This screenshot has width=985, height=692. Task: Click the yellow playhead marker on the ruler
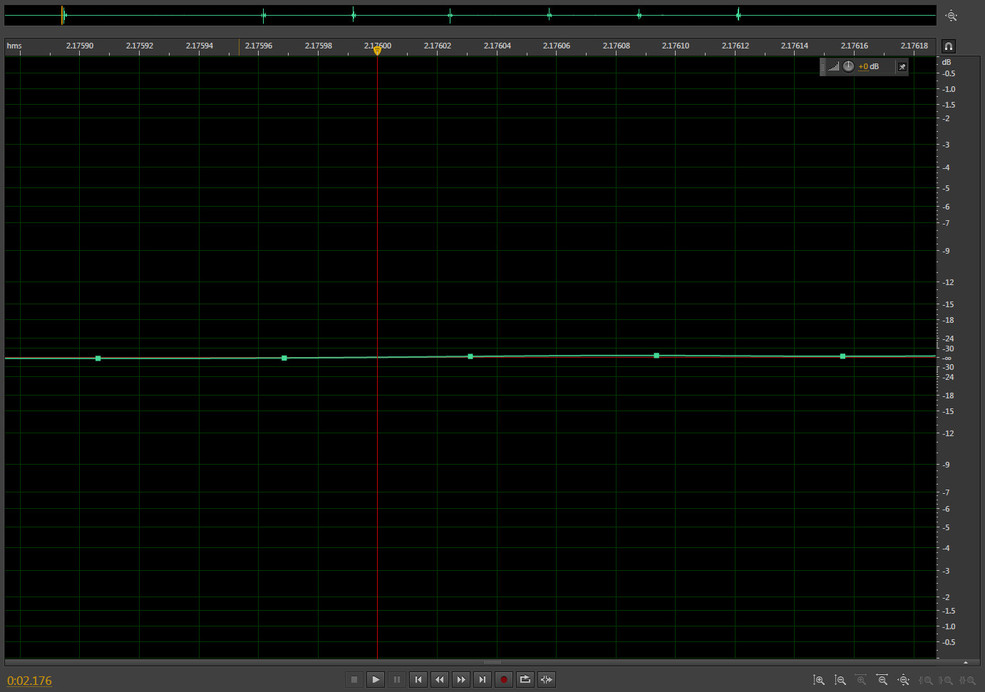click(x=377, y=51)
